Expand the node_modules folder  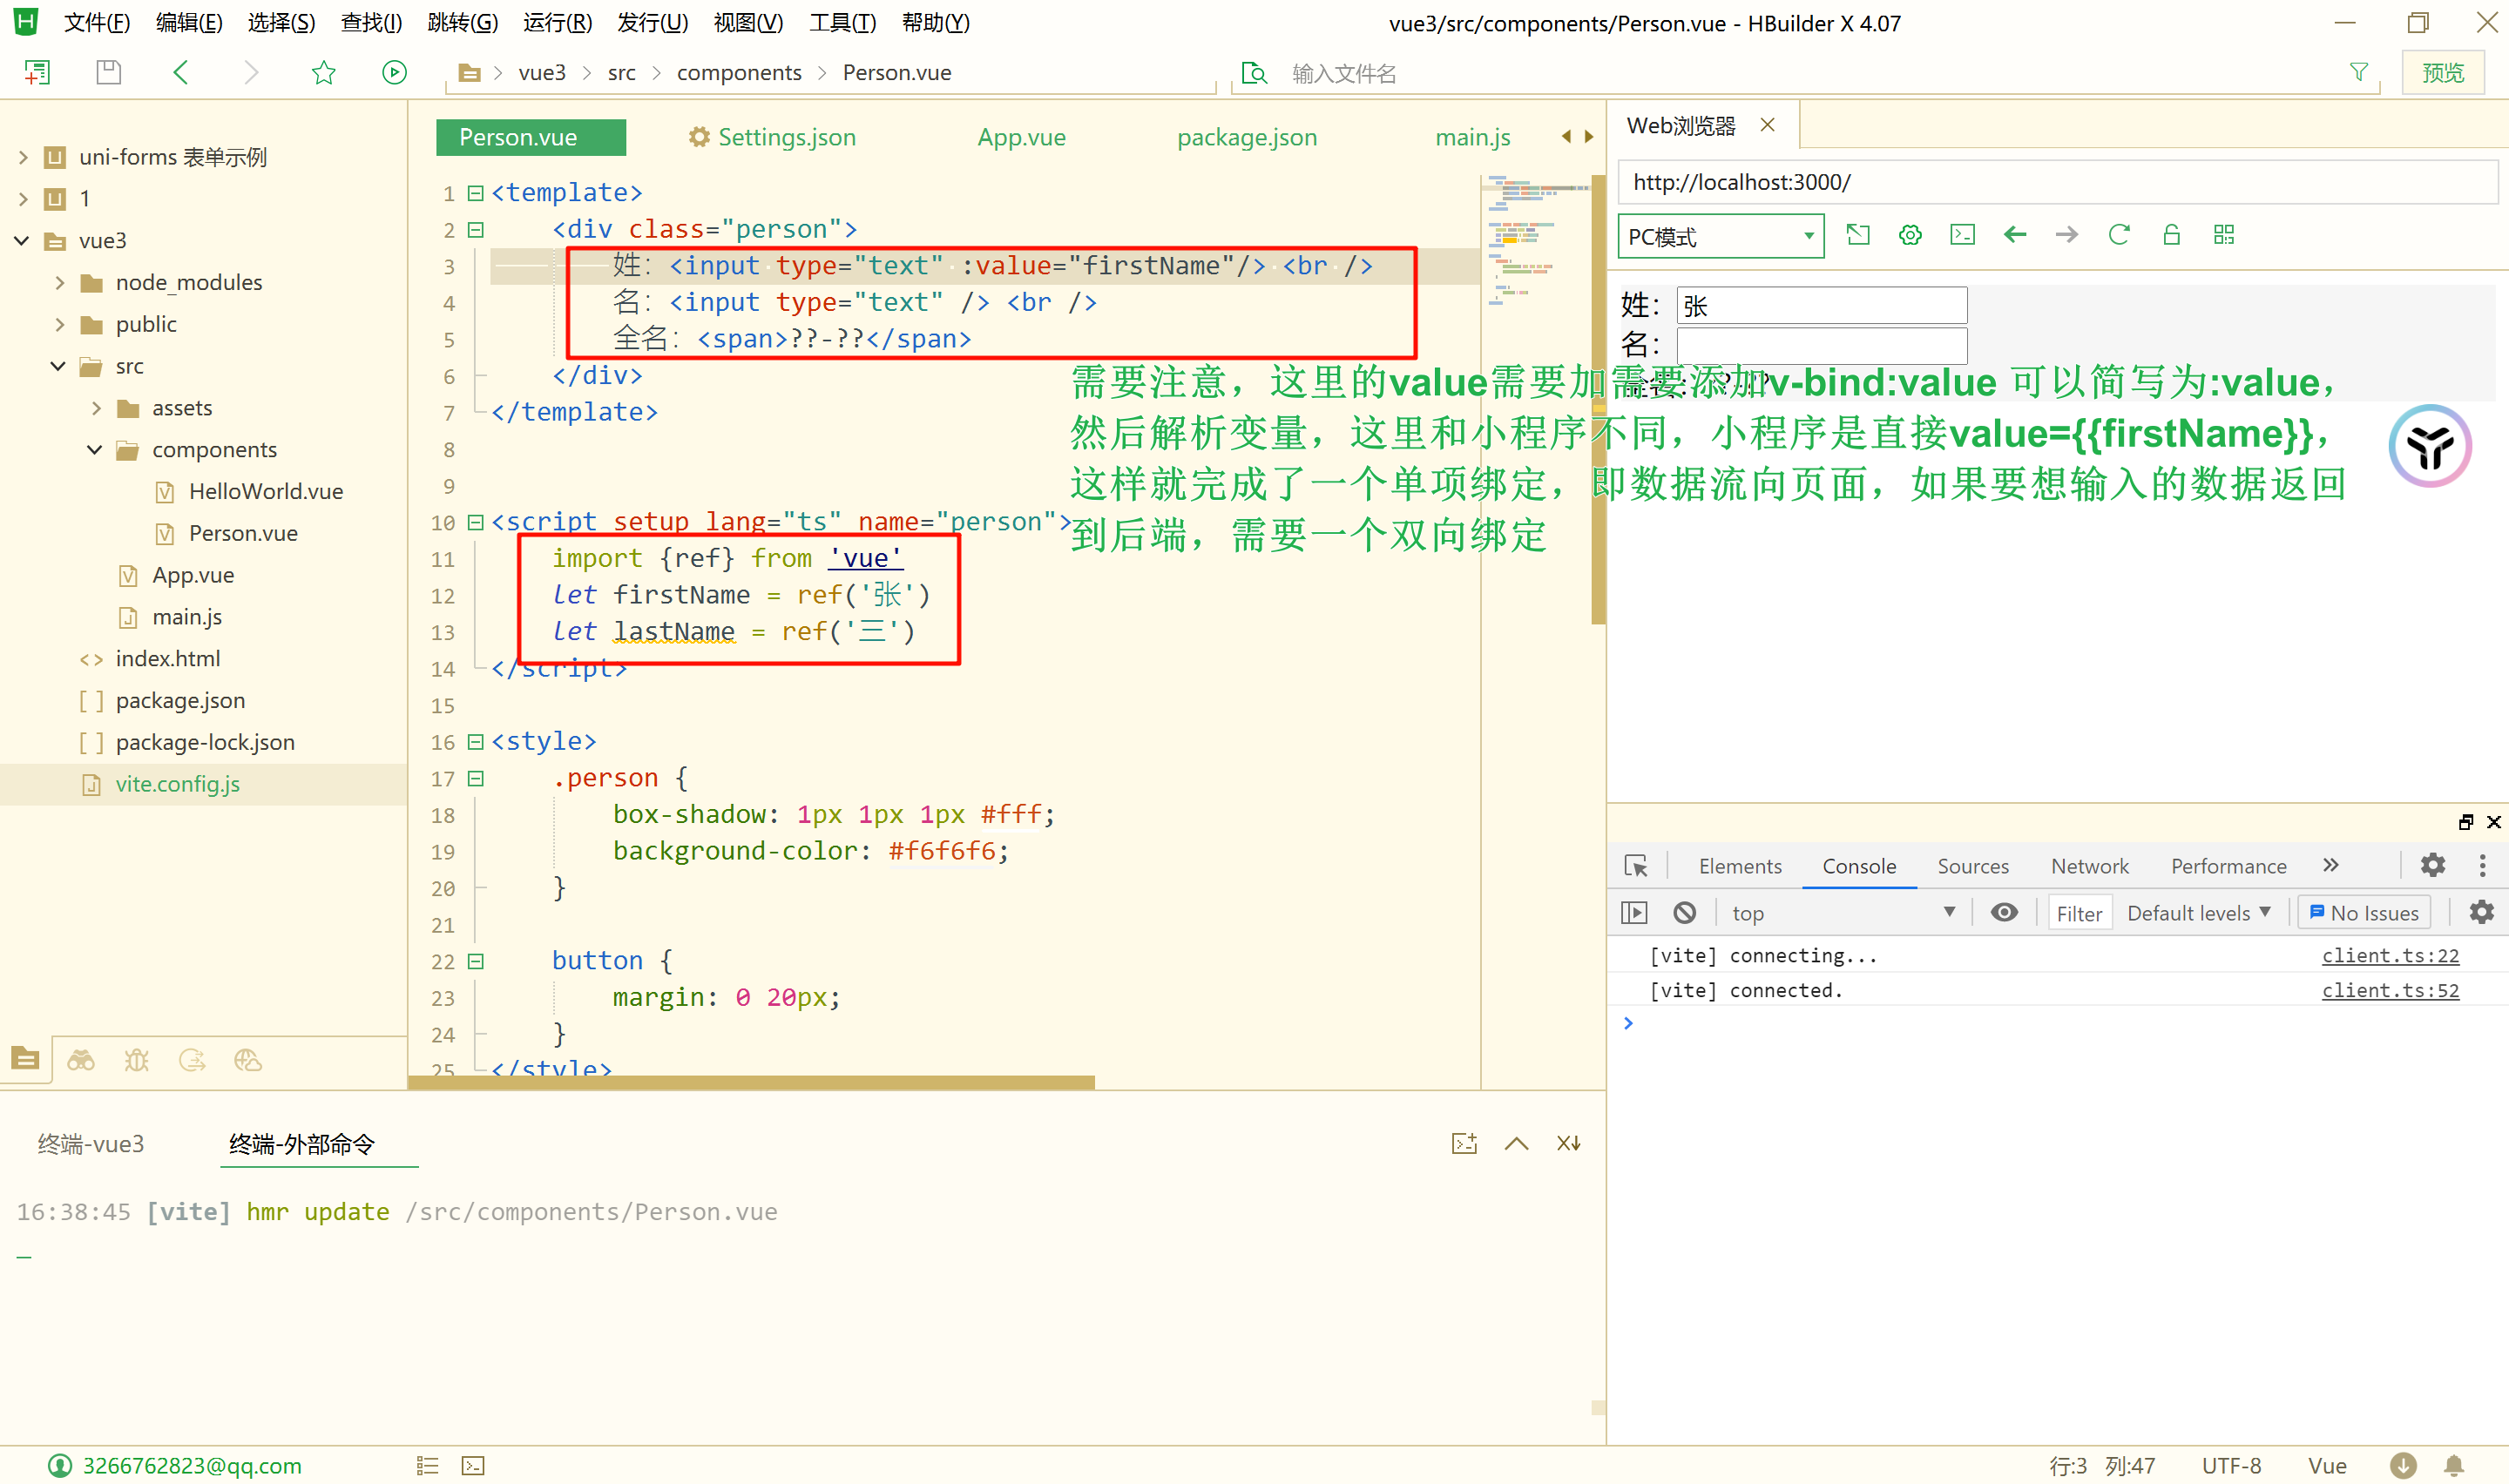point(60,283)
